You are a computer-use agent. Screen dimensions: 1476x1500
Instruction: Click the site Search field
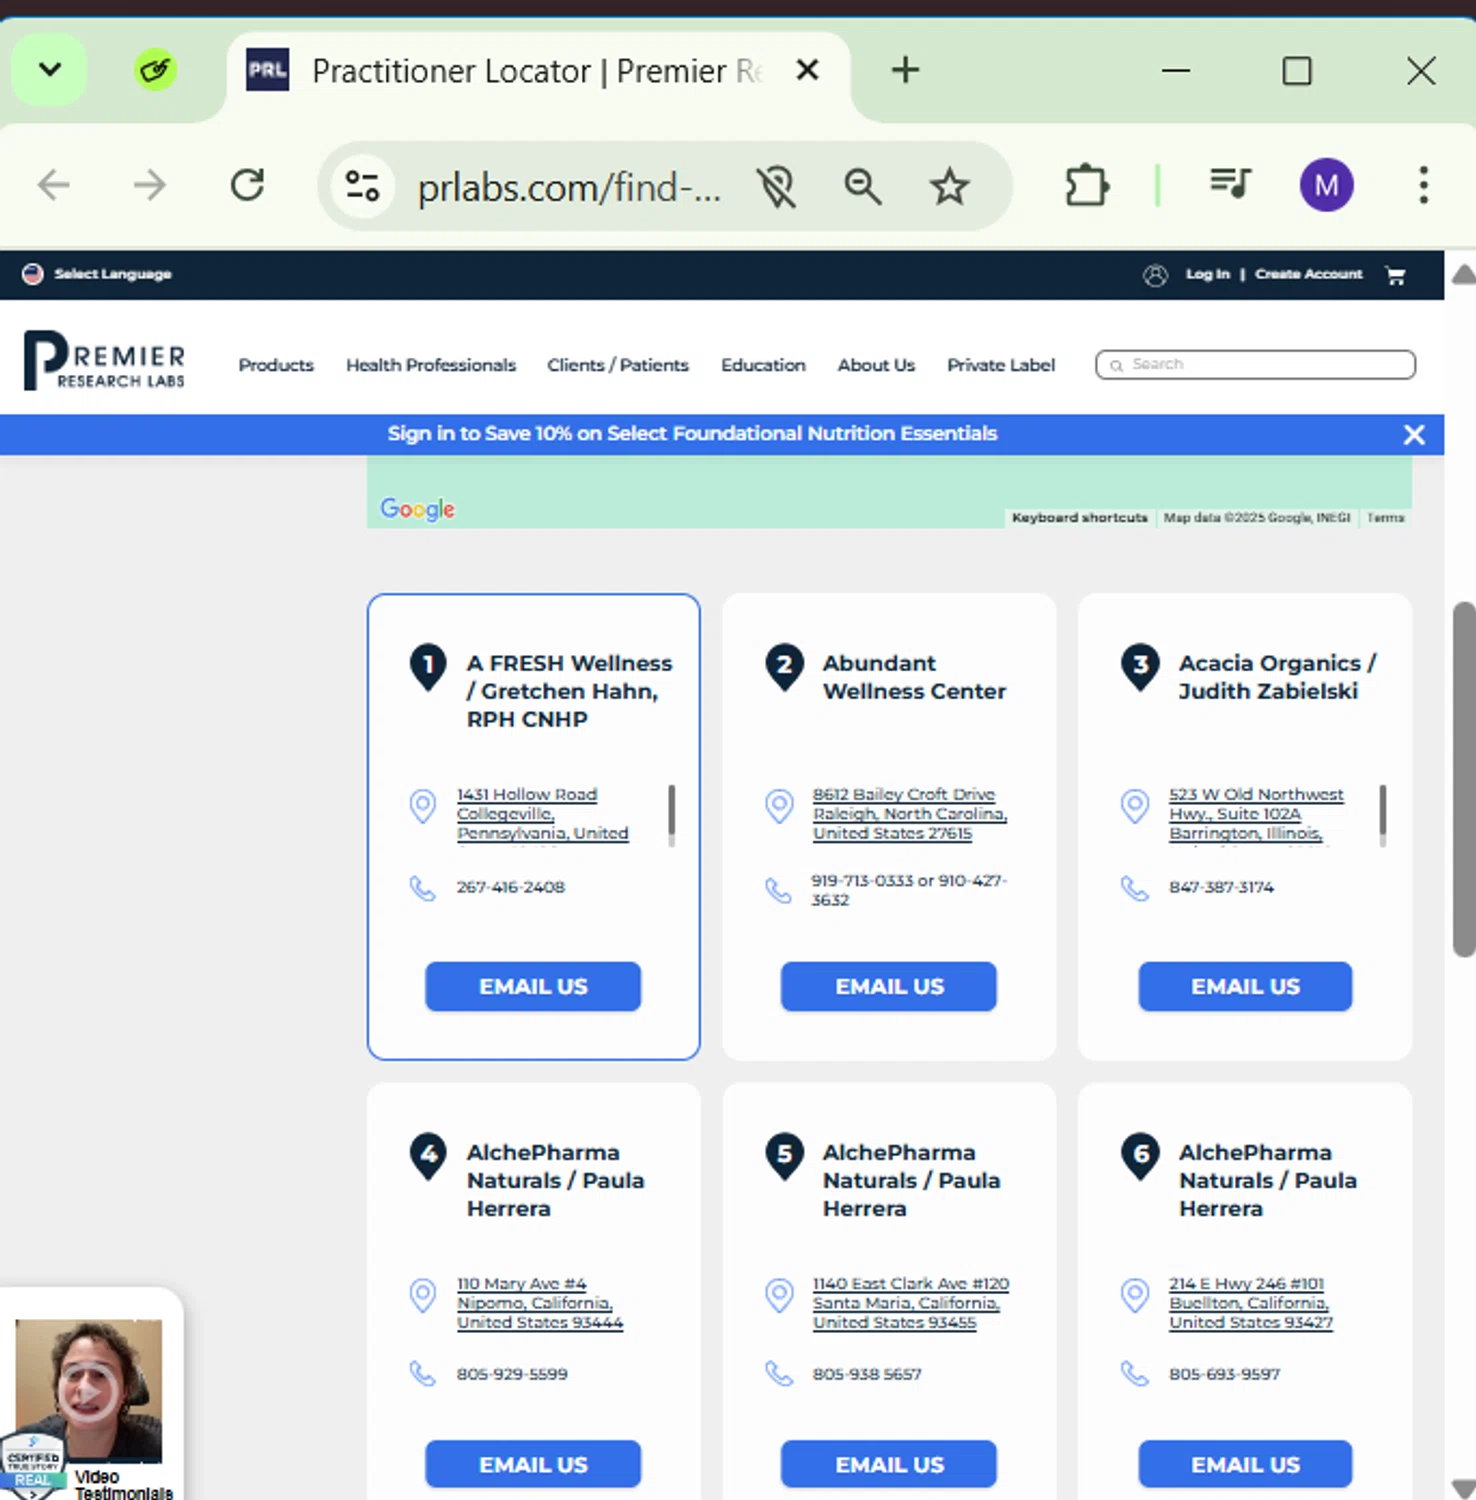(x=1255, y=365)
